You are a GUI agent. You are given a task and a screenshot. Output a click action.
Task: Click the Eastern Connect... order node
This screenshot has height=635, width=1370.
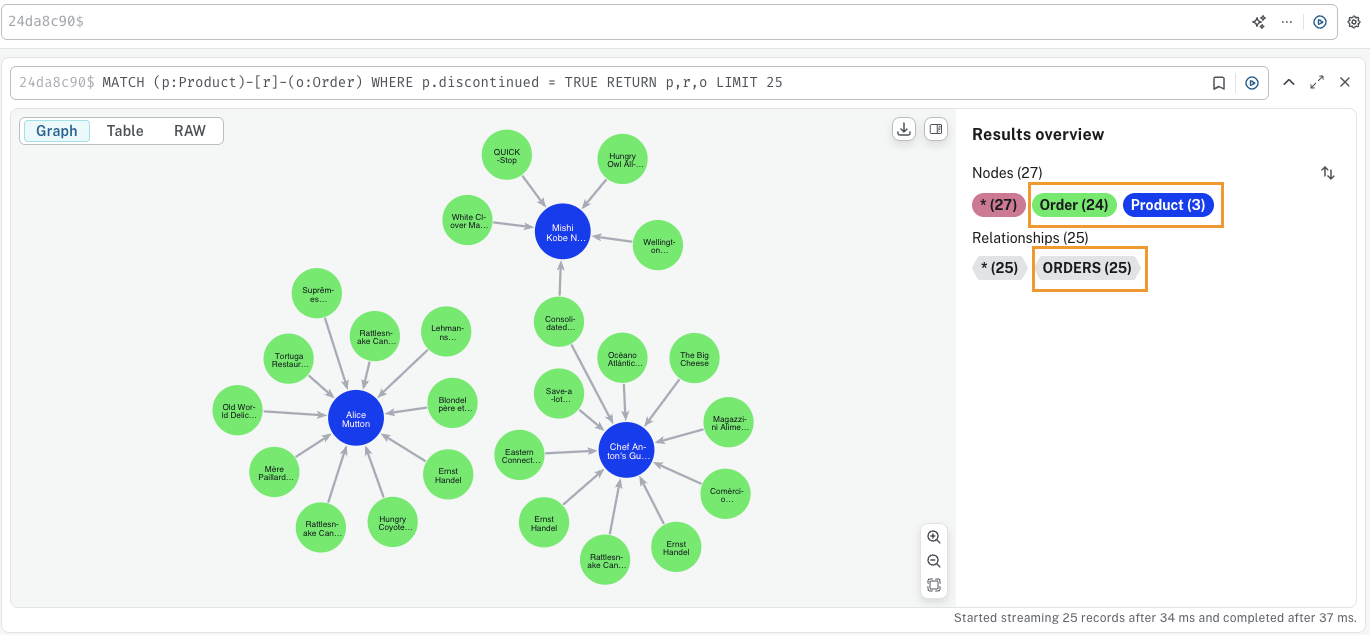tap(520, 456)
